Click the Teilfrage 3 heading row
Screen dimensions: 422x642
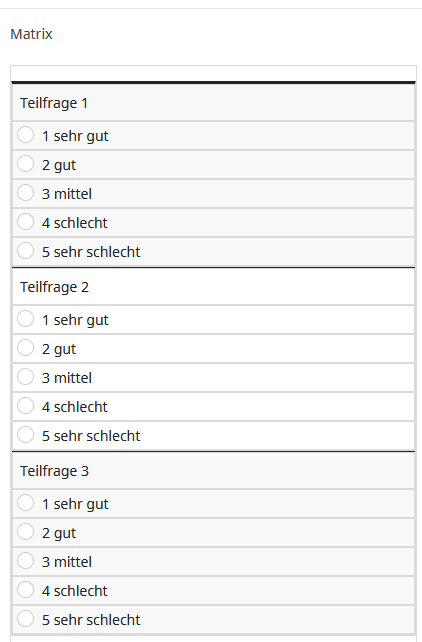pyautogui.click(x=213, y=471)
